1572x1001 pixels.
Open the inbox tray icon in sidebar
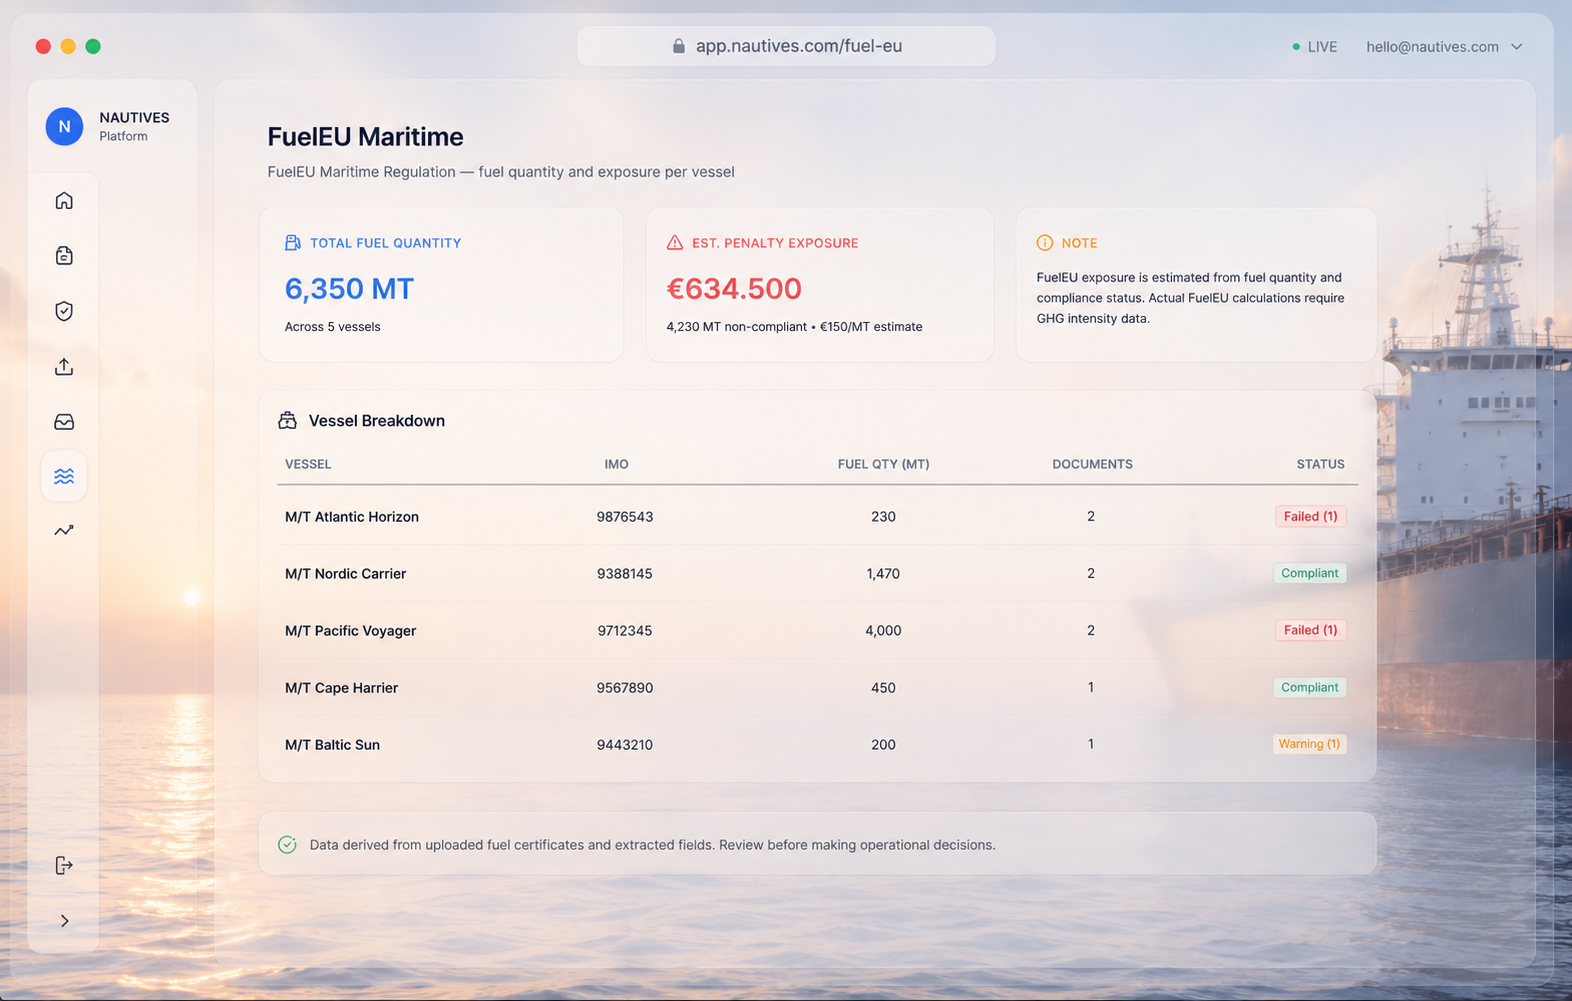coord(64,422)
